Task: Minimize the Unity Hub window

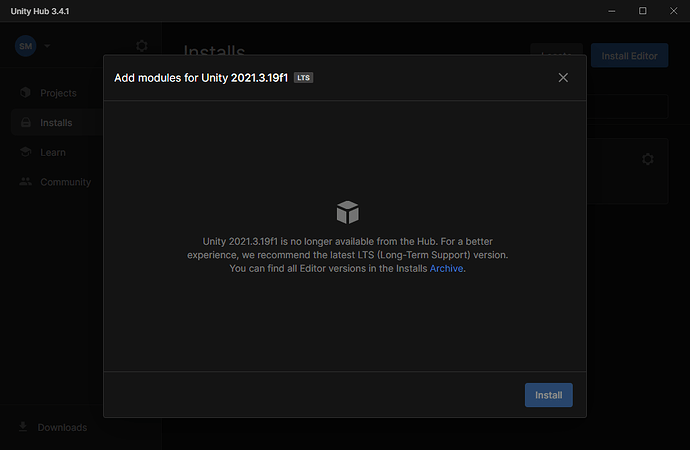Action: tap(612, 11)
